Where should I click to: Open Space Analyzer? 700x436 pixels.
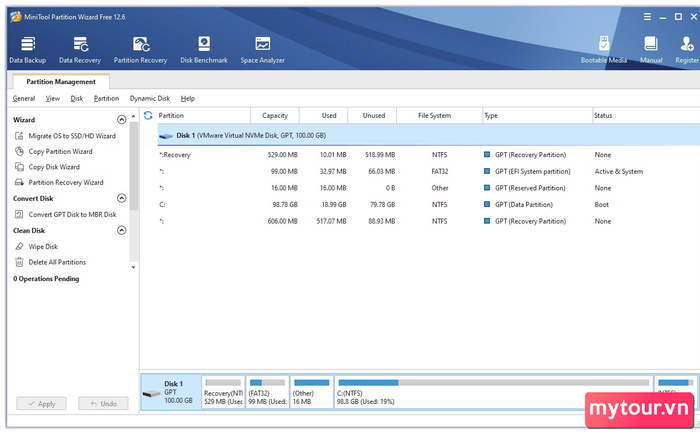[262, 50]
